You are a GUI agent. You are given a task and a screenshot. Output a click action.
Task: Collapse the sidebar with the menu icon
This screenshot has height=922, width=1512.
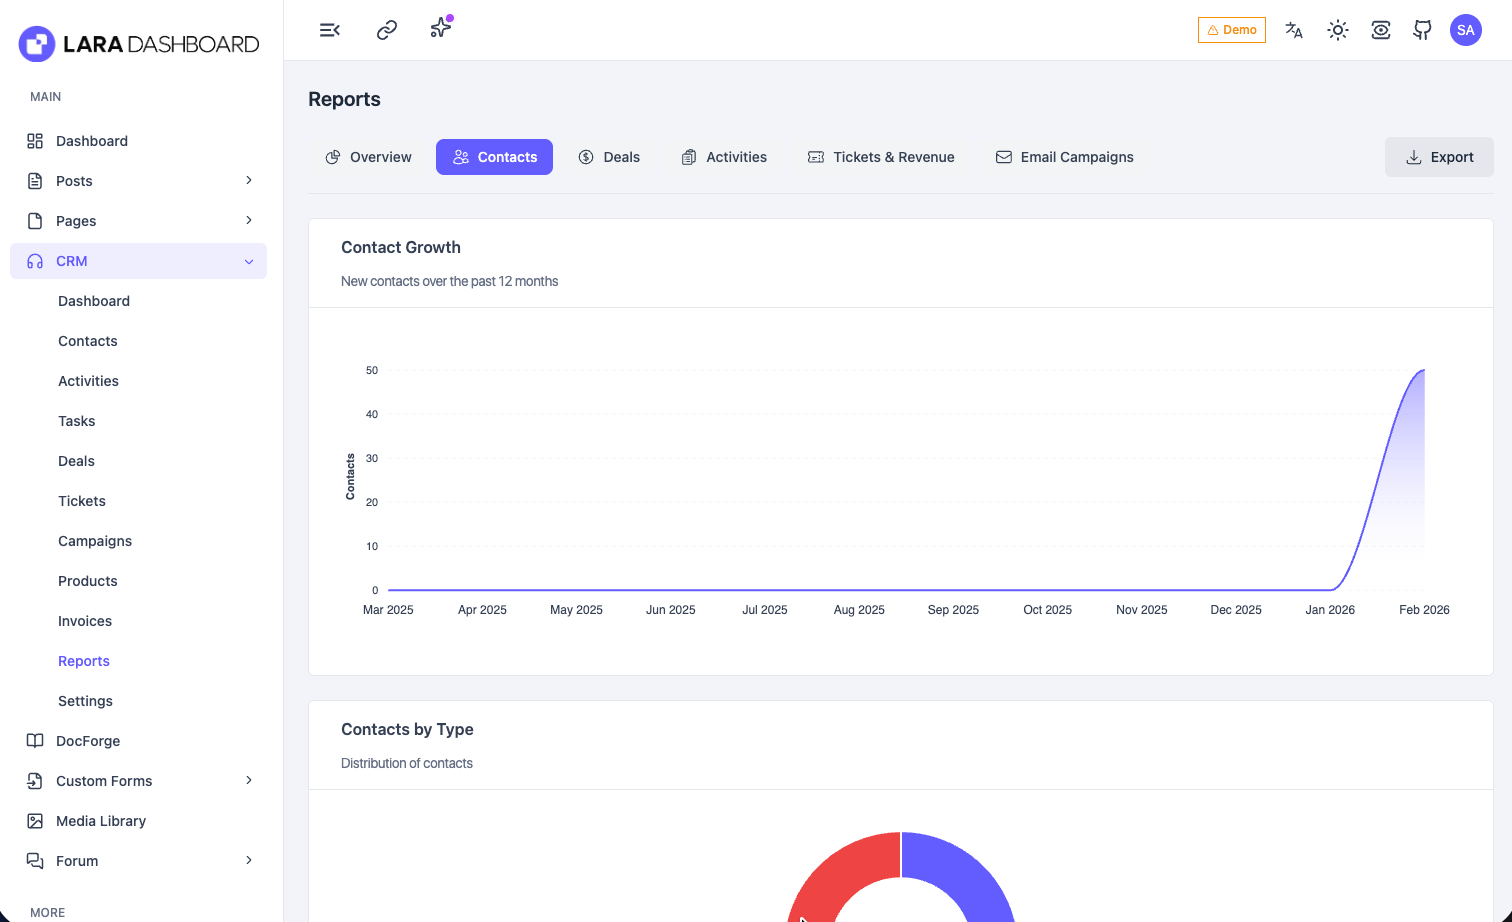(329, 30)
